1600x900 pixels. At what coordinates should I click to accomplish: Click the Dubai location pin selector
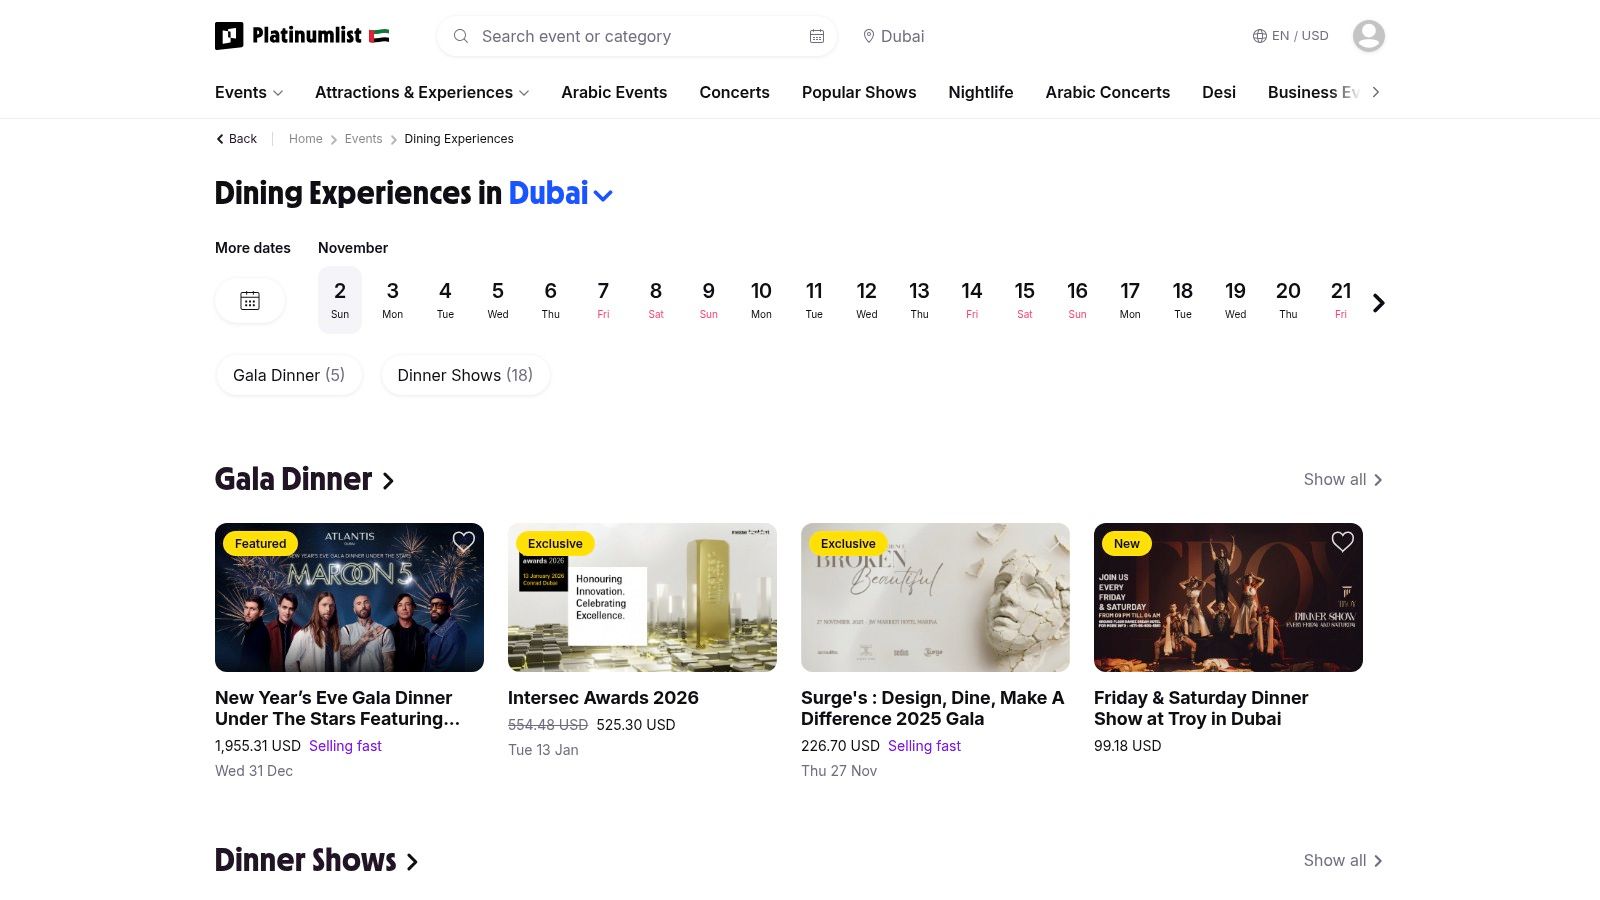(x=893, y=36)
